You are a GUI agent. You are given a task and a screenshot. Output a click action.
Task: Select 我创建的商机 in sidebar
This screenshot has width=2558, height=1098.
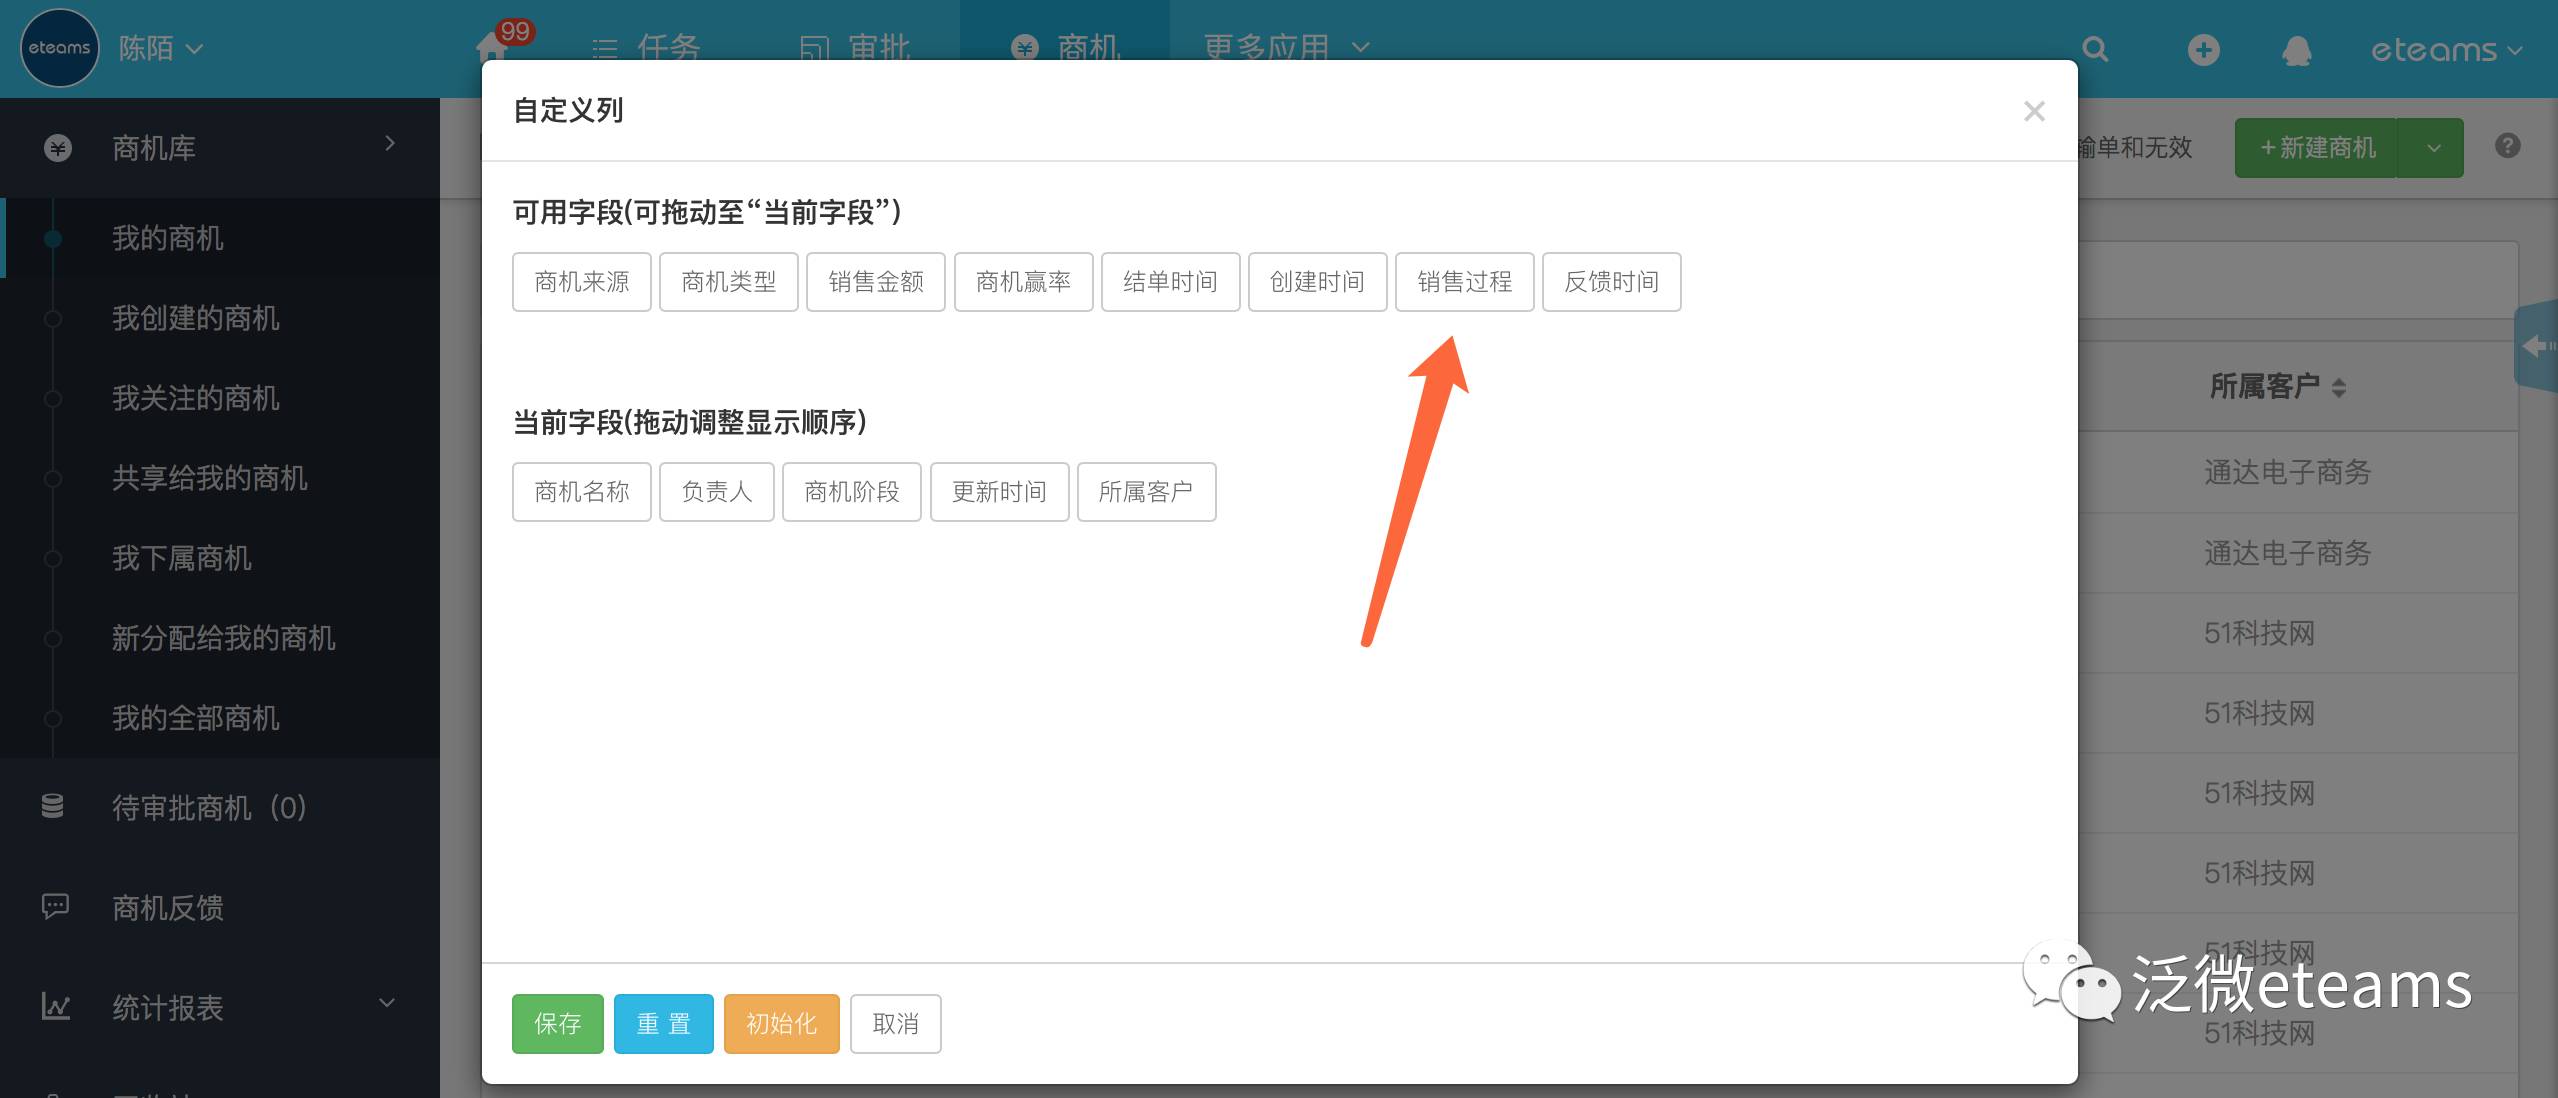(195, 318)
